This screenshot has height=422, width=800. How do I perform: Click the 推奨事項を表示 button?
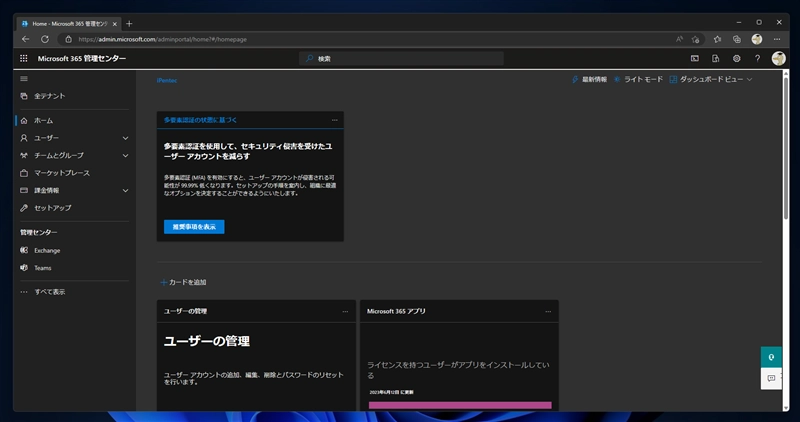coord(194,227)
